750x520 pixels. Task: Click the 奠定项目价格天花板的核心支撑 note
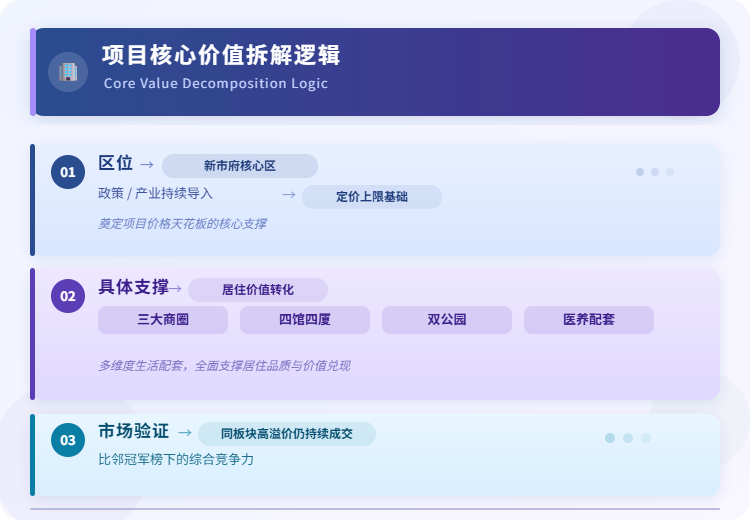(182, 223)
